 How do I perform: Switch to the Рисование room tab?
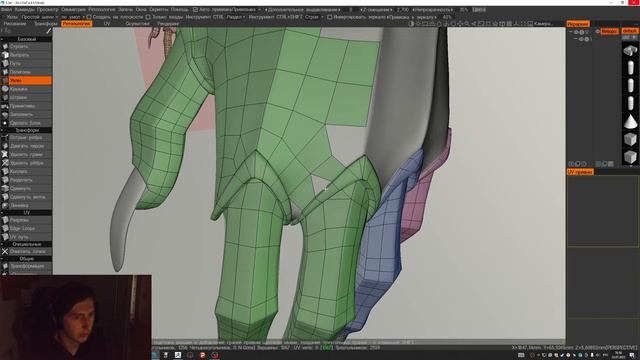click(x=15, y=24)
